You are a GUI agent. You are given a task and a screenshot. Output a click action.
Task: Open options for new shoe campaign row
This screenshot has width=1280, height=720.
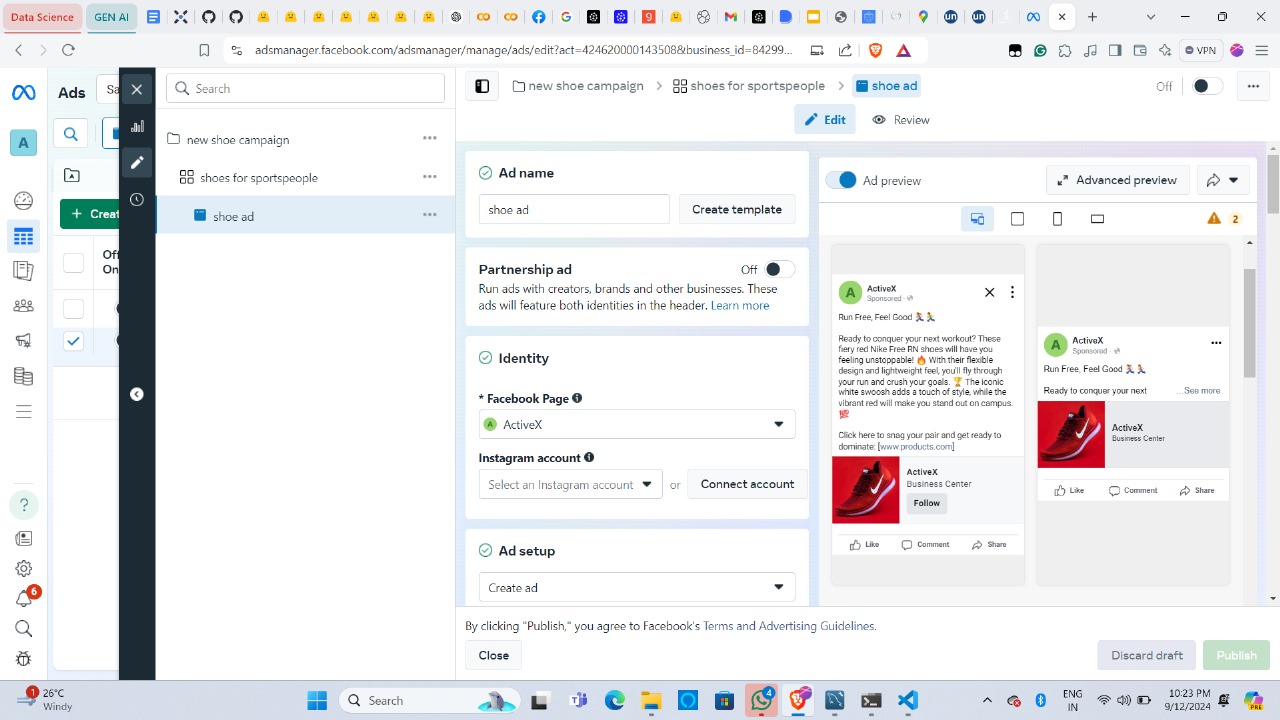pos(429,138)
